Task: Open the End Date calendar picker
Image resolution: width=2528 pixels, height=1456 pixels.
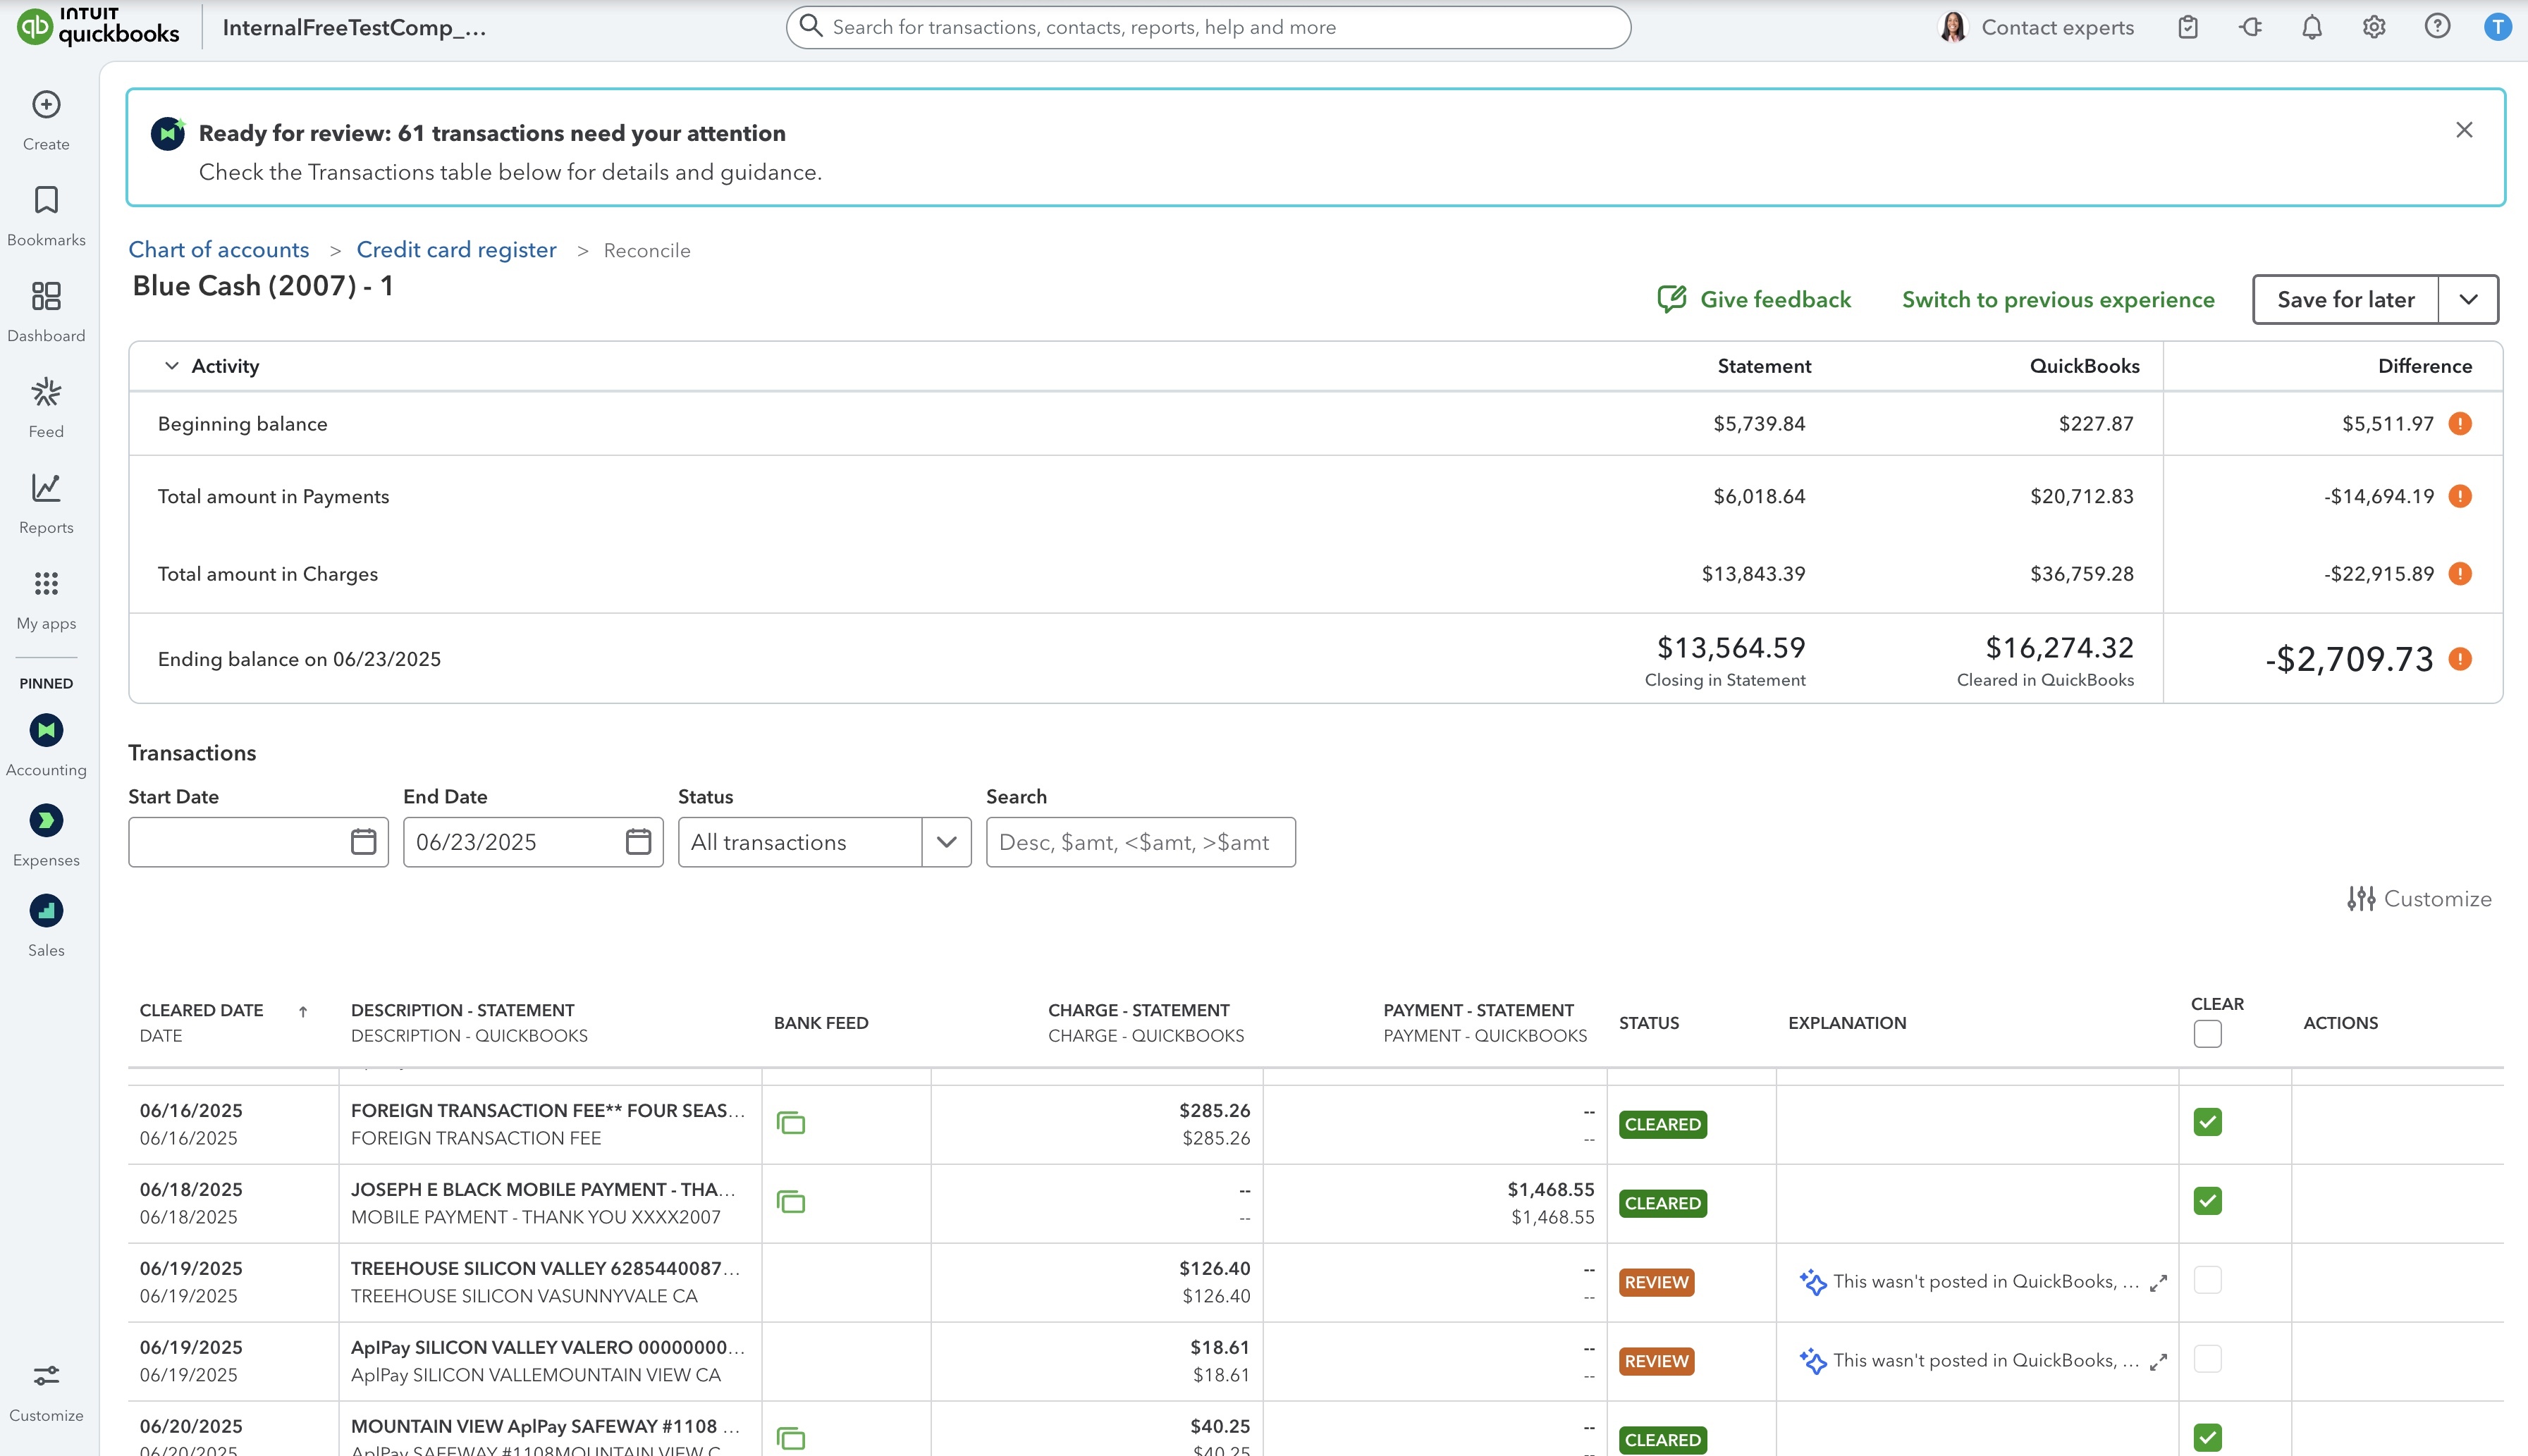Action: [638, 842]
